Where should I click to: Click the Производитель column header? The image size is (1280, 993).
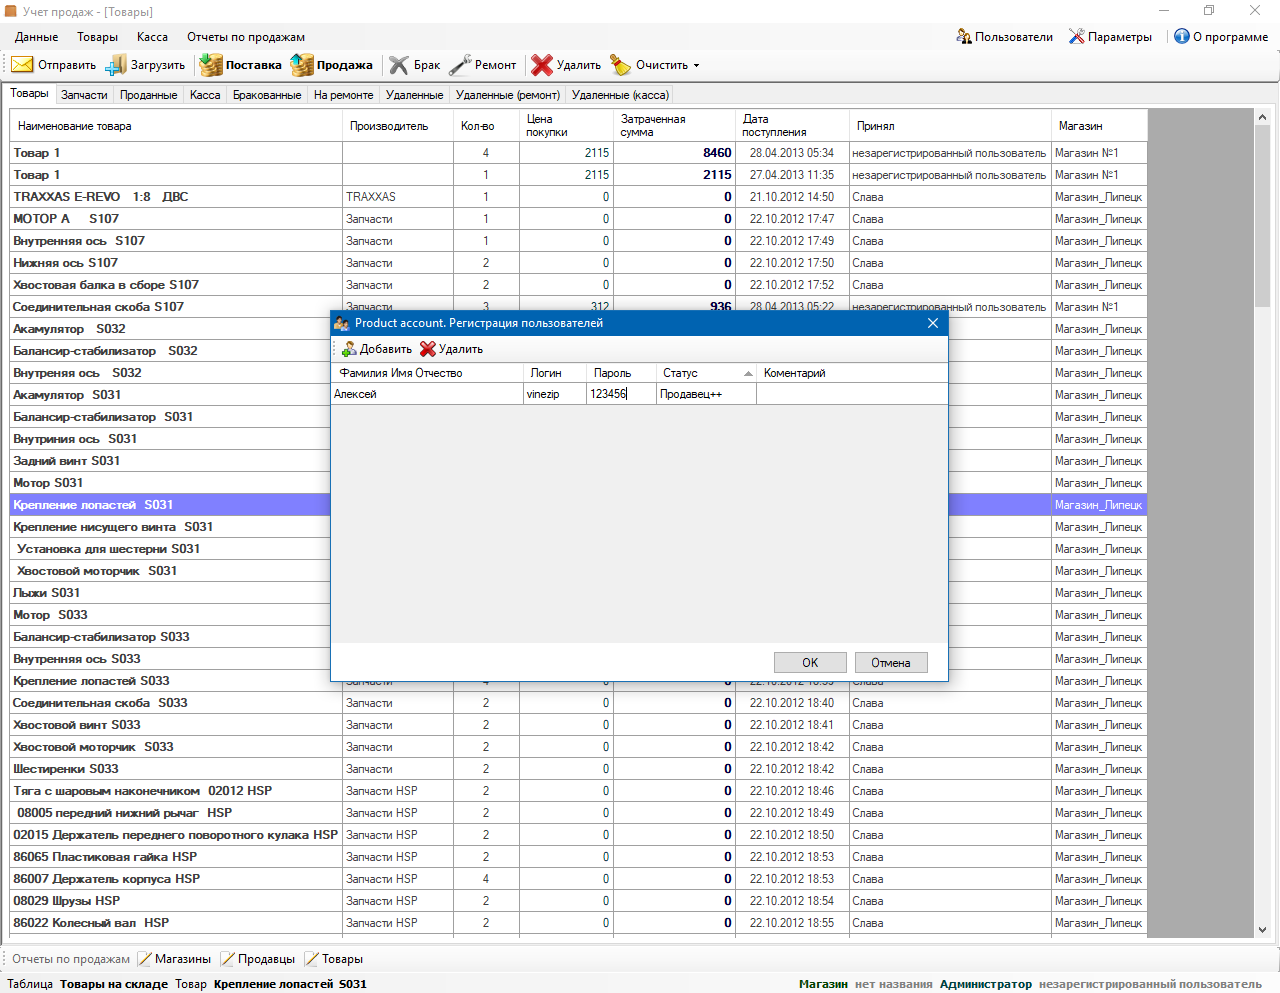coord(398,126)
